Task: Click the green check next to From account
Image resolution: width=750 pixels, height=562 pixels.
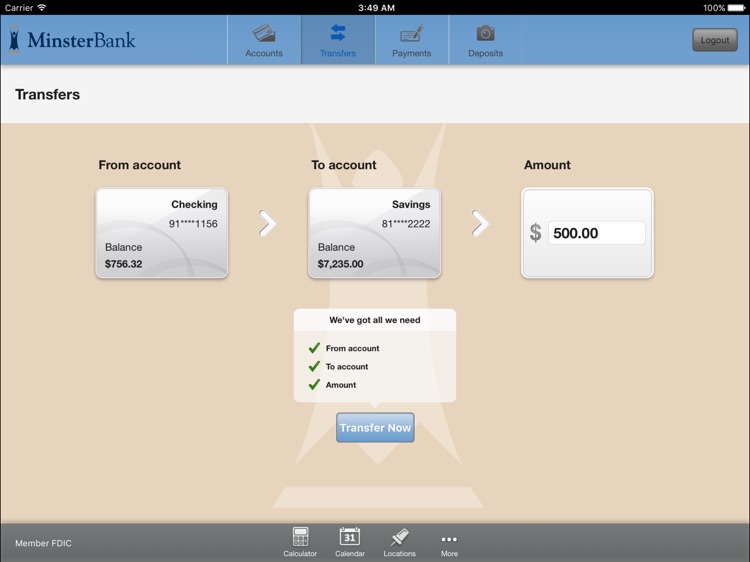Action: (314, 348)
